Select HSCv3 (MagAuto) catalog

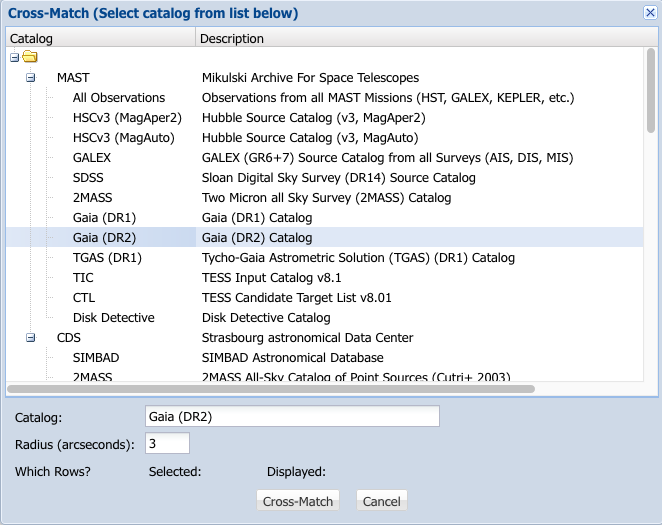click(123, 138)
